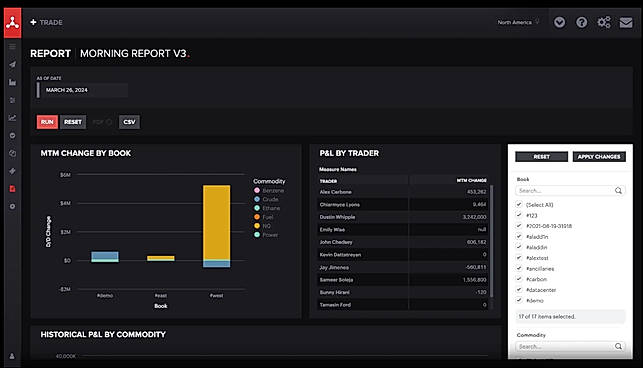Viewport: 643px width, 368px height.
Task: Select the Tamasin Ford trader row
Action: 403,305
